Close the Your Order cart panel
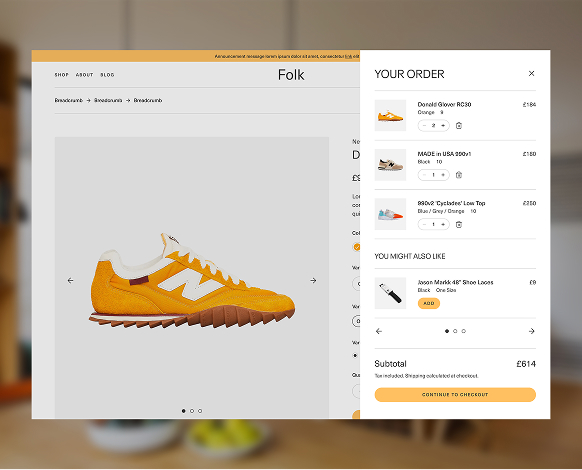This screenshot has width=582, height=470. pyautogui.click(x=531, y=74)
